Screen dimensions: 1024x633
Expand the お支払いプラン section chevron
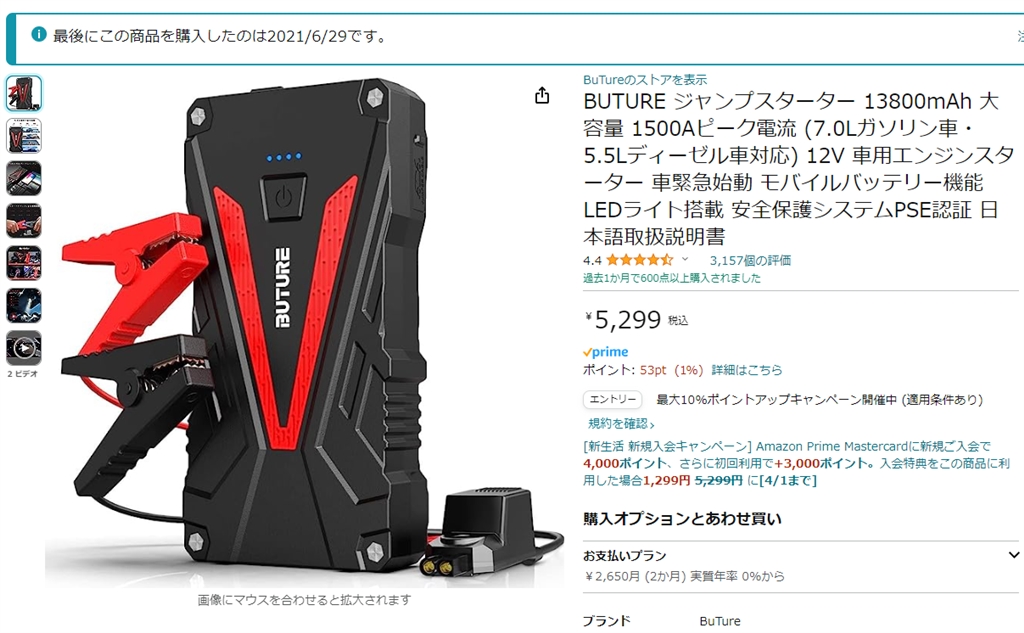[x=1014, y=555]
